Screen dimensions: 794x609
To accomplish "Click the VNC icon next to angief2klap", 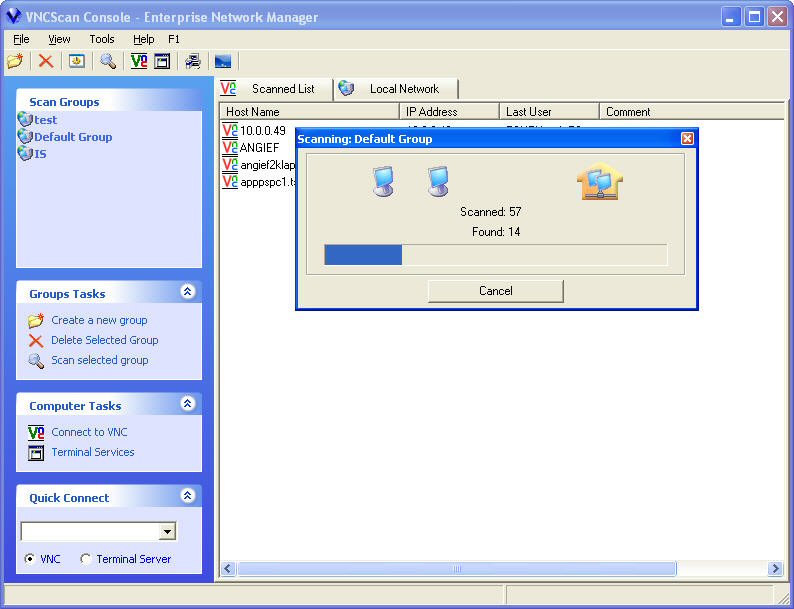I will point(230,165).
